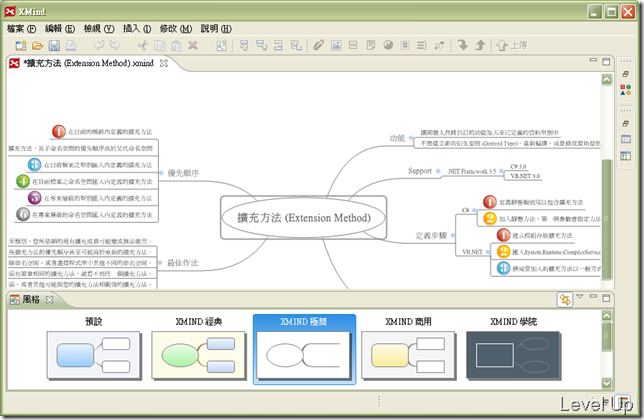Insert an image via toolbar icon
The height and width of the screenshot is (420, 644).
[x=336, y=45]
